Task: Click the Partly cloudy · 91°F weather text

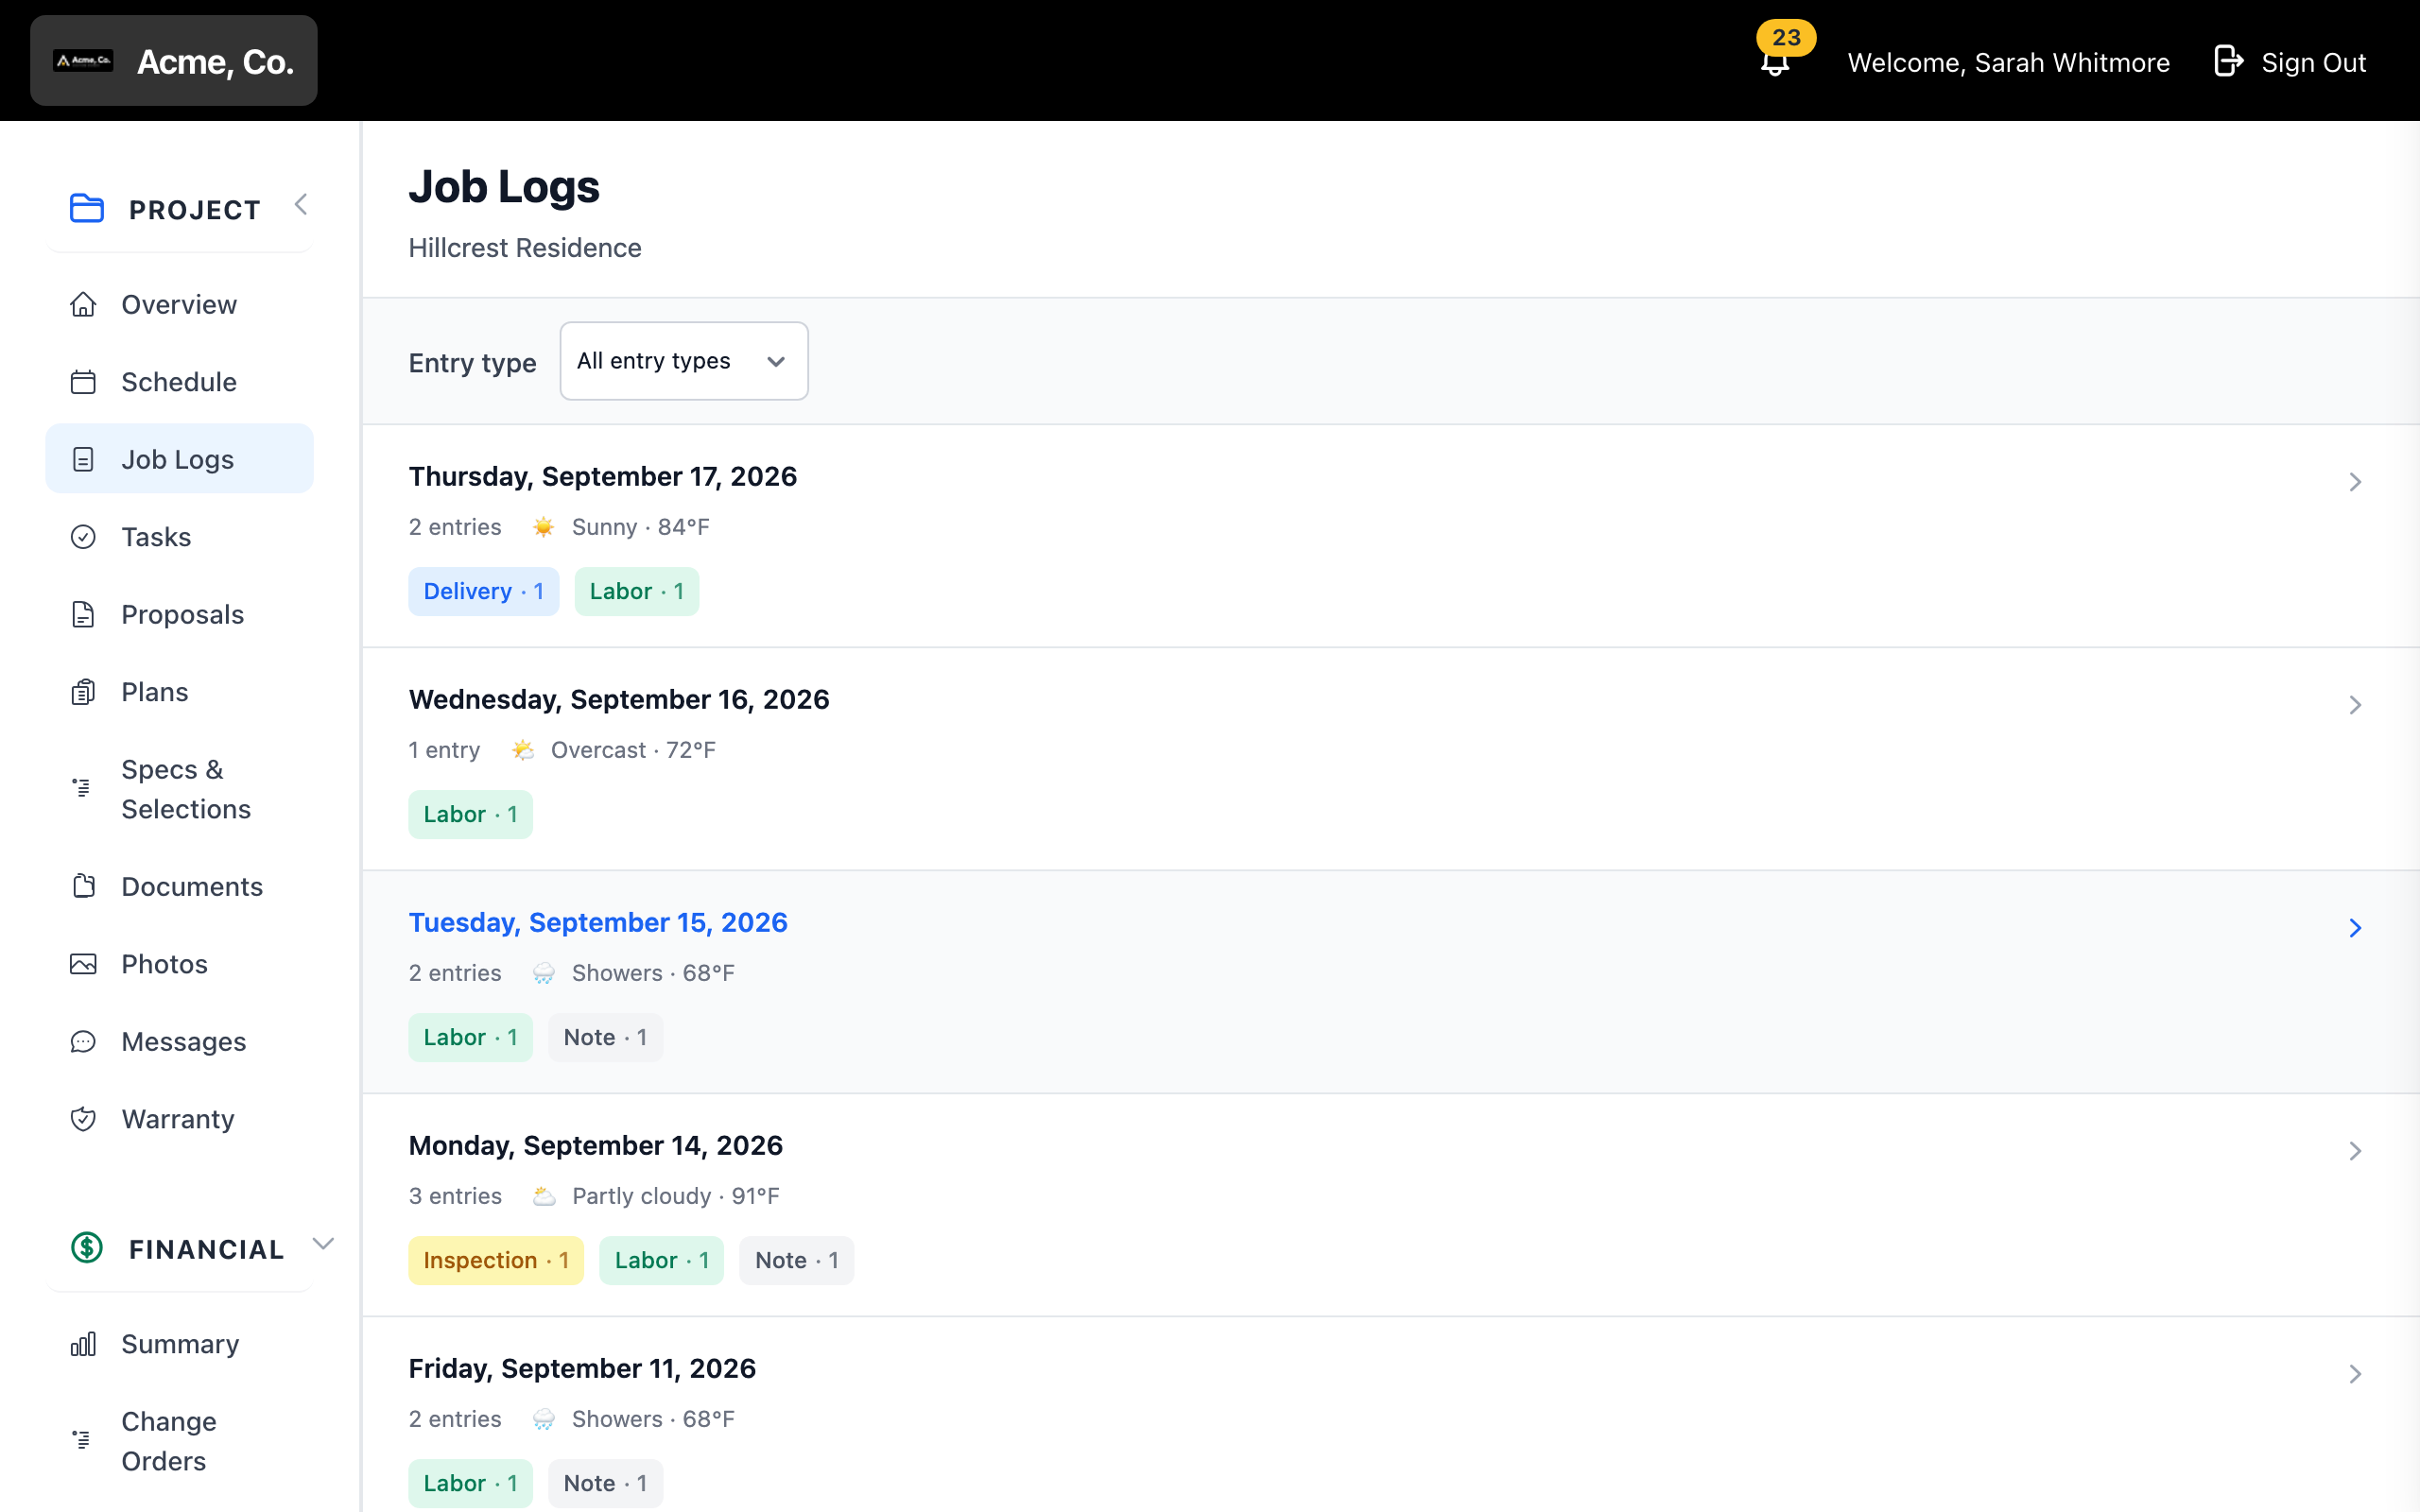Action: (676, 1196)
